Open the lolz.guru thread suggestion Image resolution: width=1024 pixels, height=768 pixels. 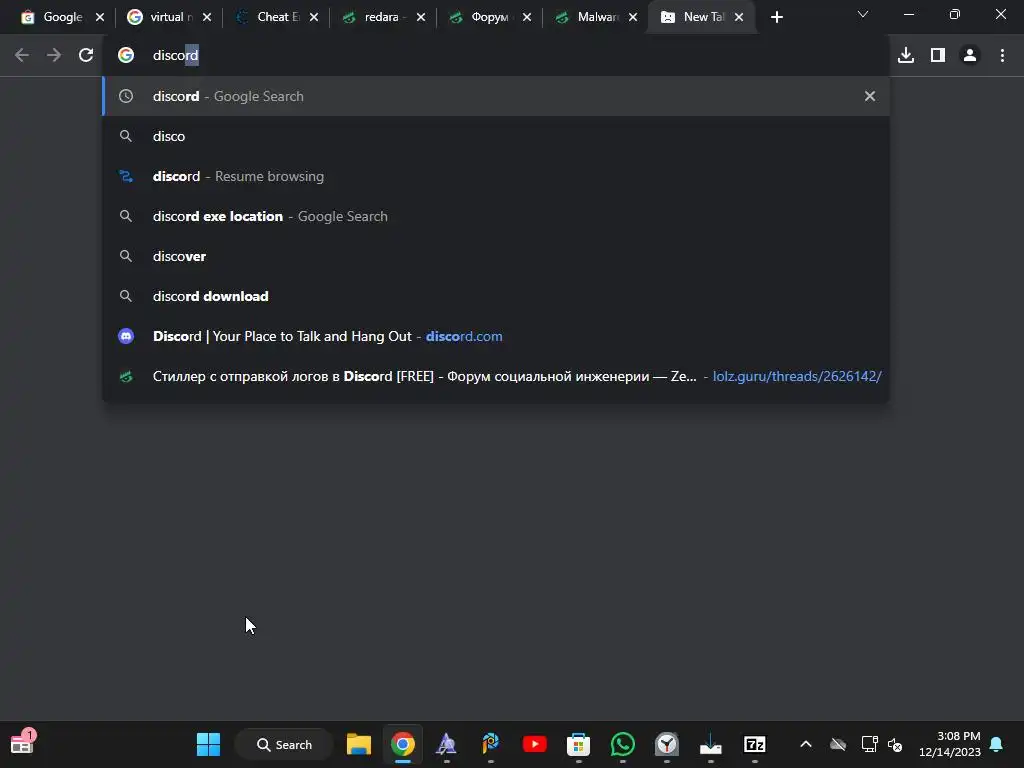tap(496, 376)
